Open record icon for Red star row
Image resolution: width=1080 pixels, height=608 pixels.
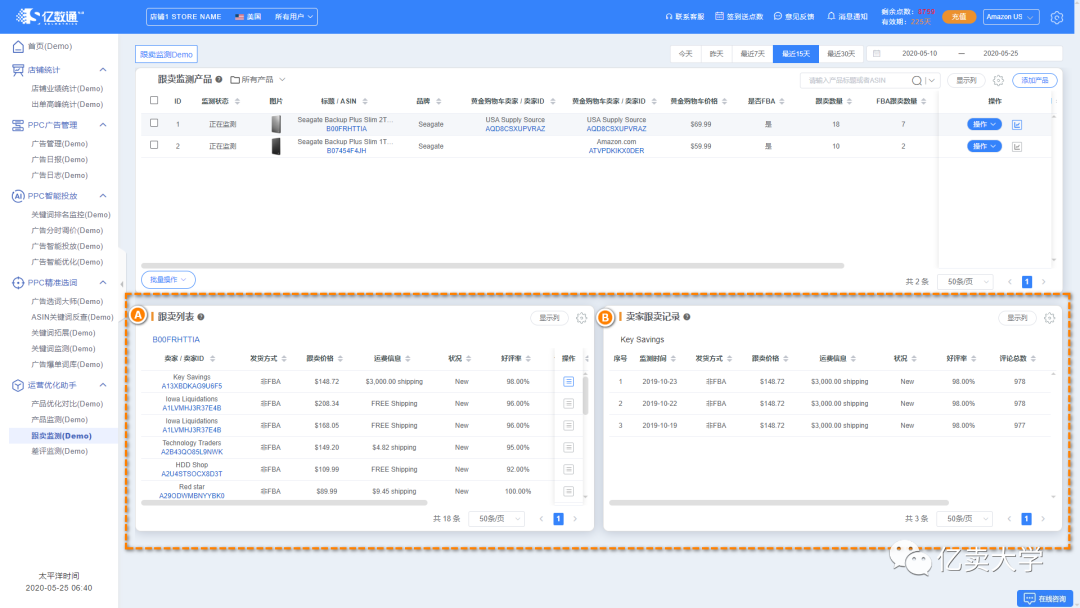pos(568,492)
